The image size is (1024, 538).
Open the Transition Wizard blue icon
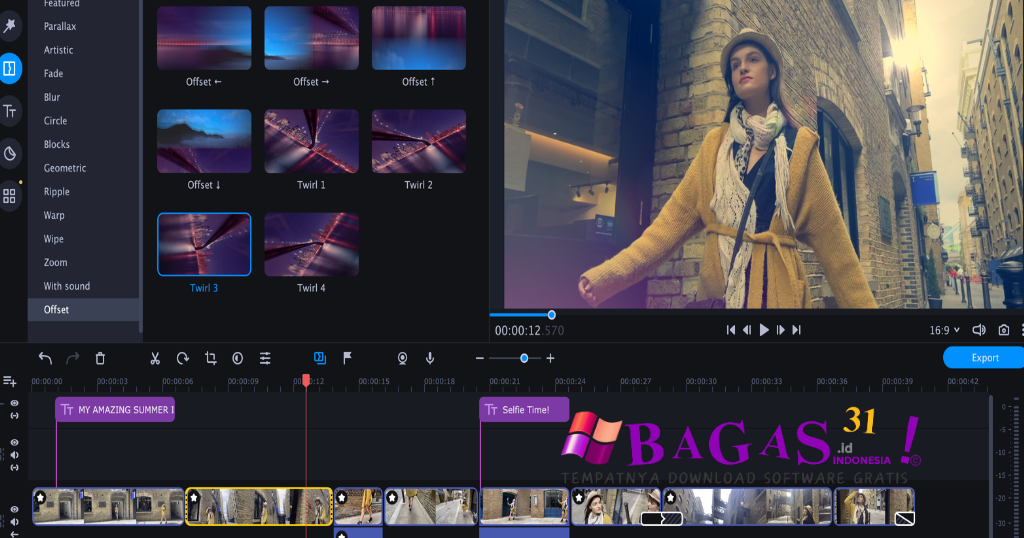tap(320, 358)
